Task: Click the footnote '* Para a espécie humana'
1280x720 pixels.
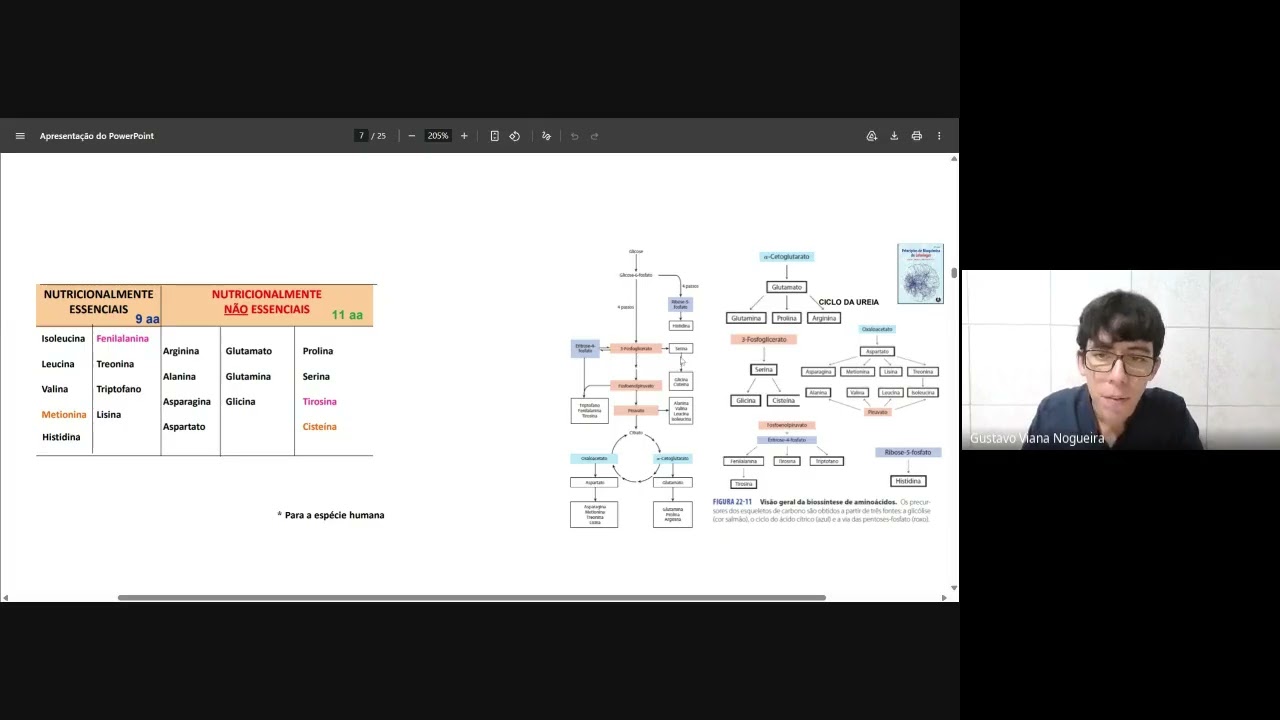Action: 331,515
